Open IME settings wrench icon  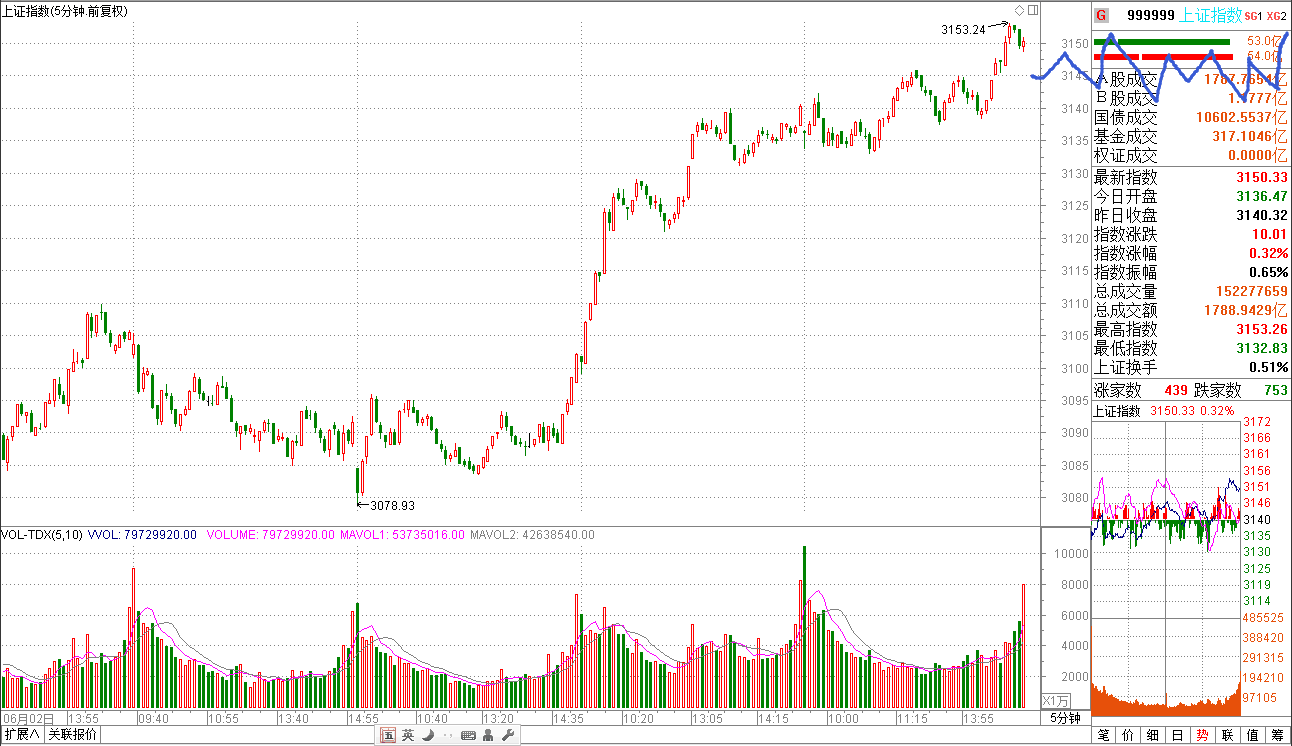pos(507,736)
